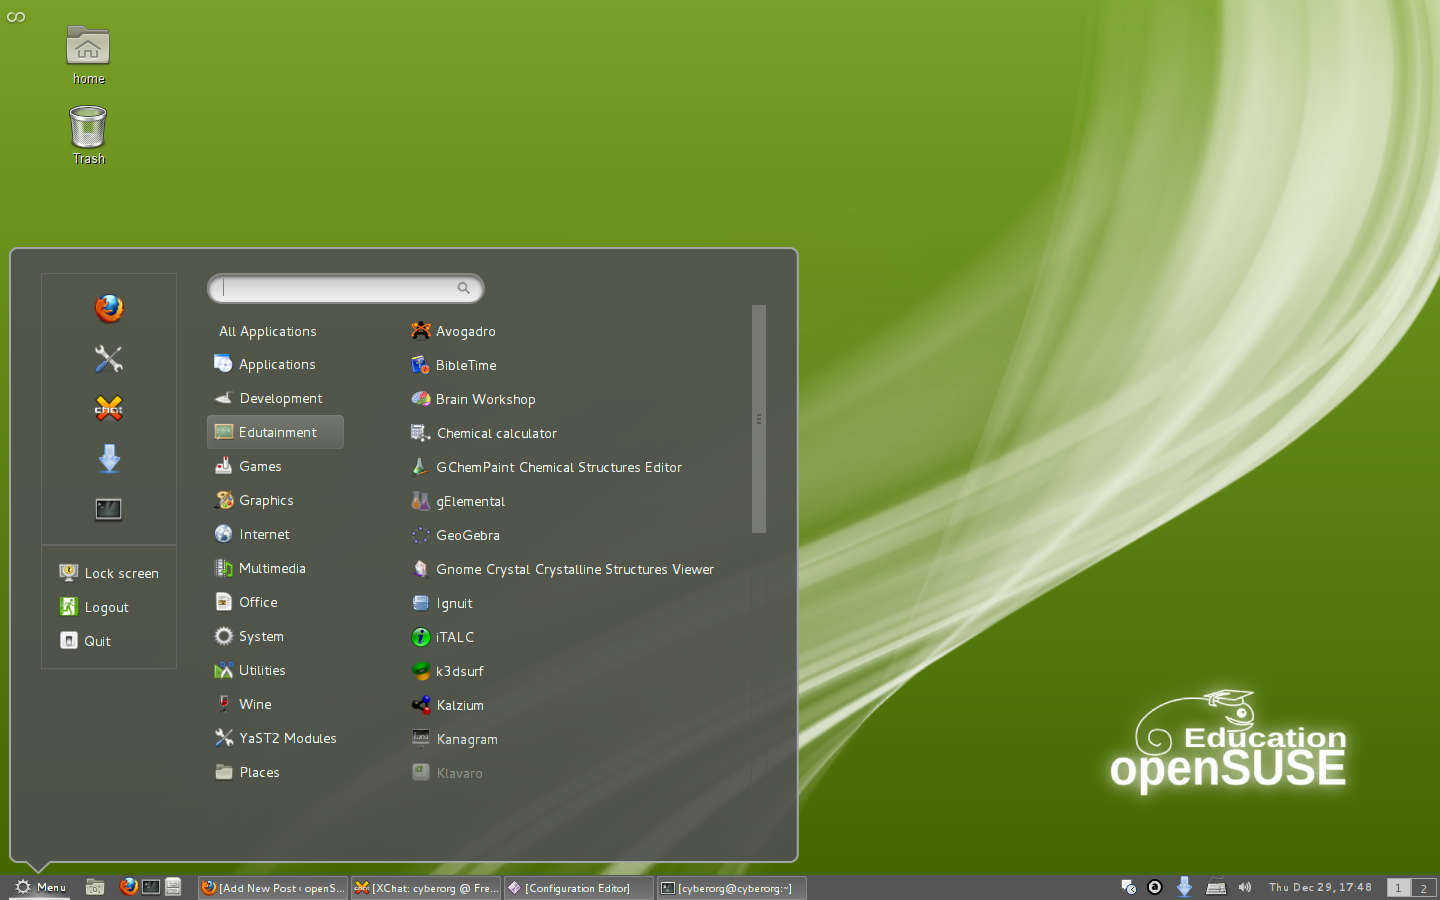Click the file manager icon in the panel

[95, 887]
